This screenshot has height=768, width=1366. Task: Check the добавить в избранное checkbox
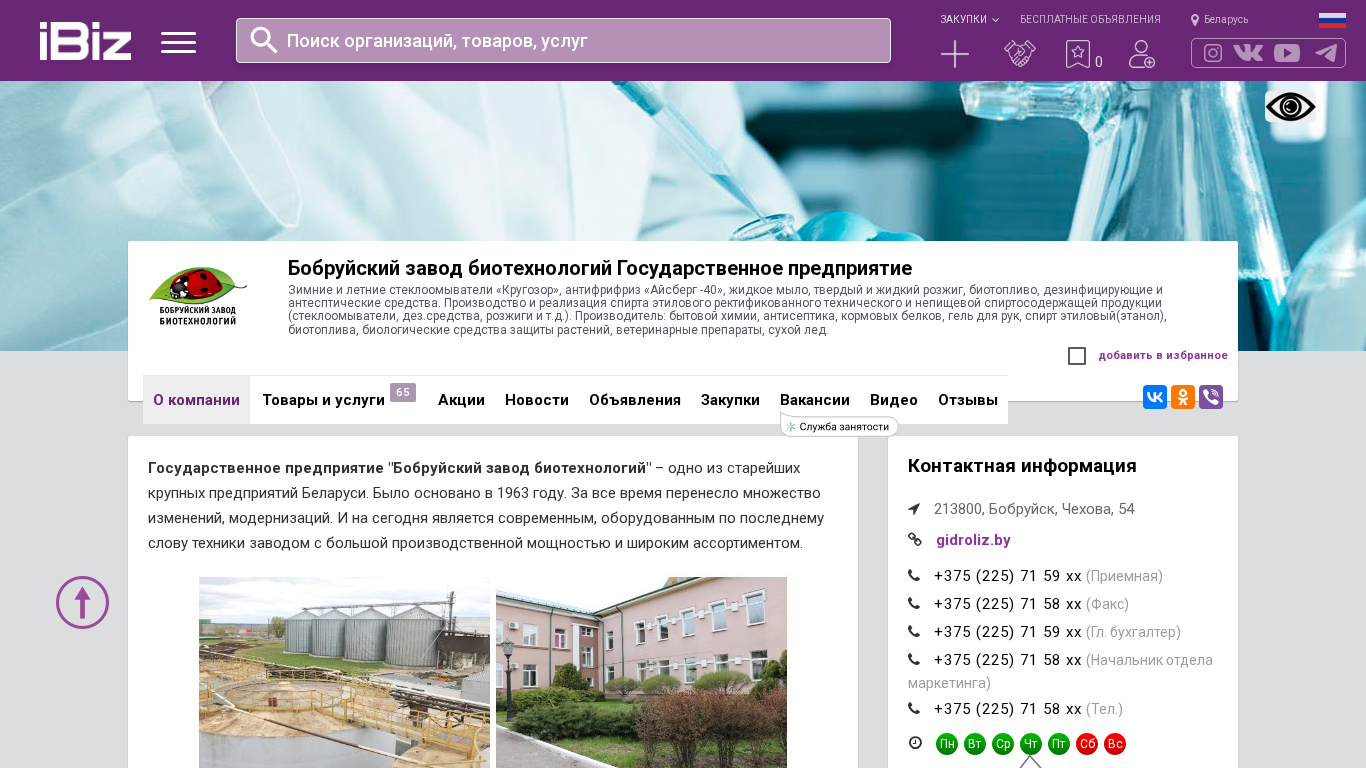click(1077, 356)
